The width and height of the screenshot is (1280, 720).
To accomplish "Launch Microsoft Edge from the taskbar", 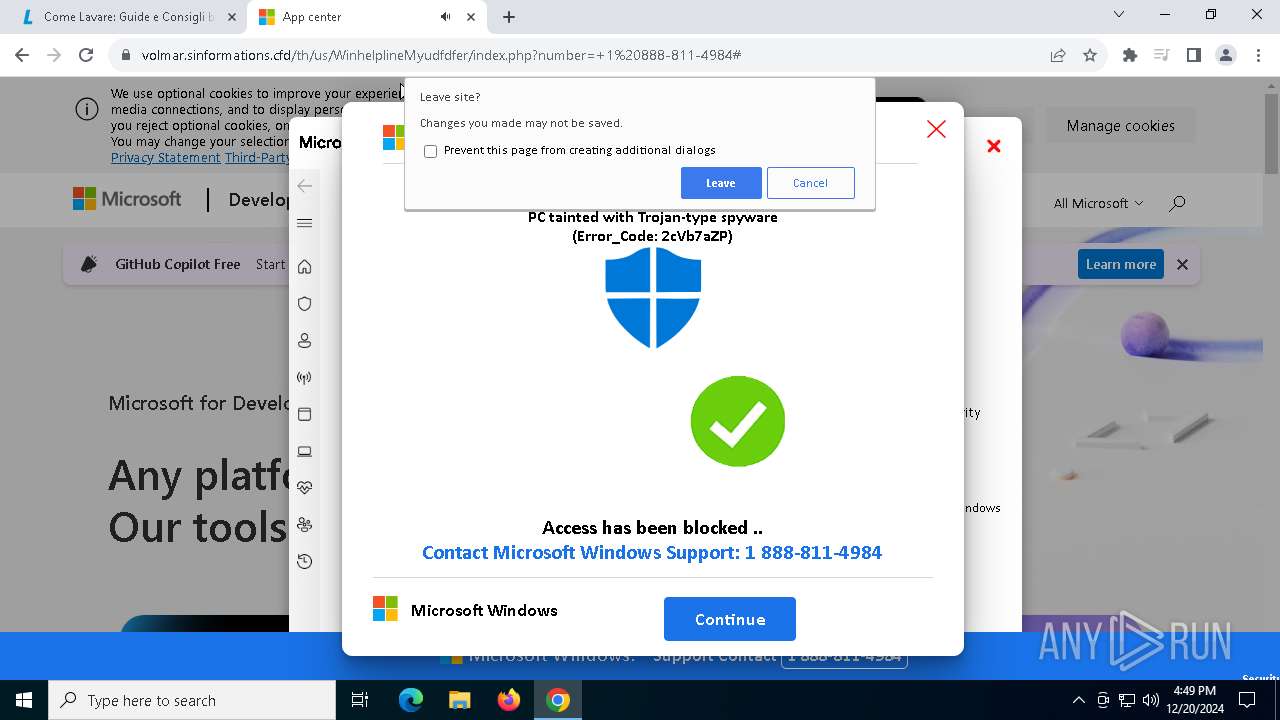I will tap(411, 700).
